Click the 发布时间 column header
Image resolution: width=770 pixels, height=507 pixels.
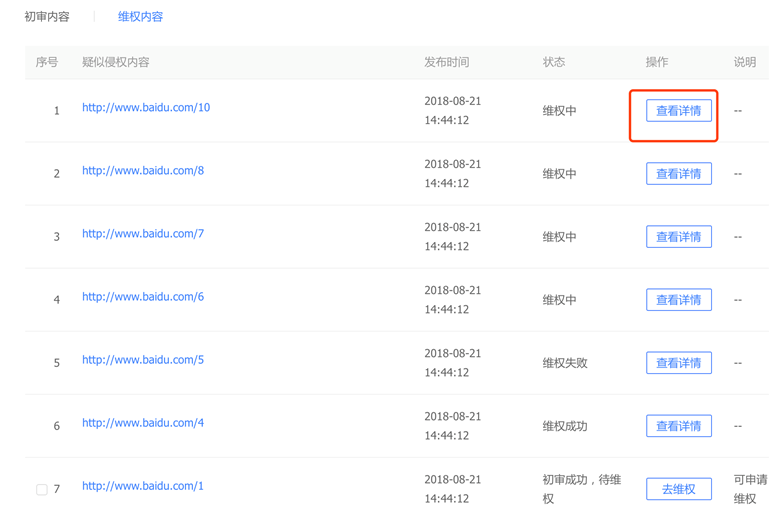446,62
